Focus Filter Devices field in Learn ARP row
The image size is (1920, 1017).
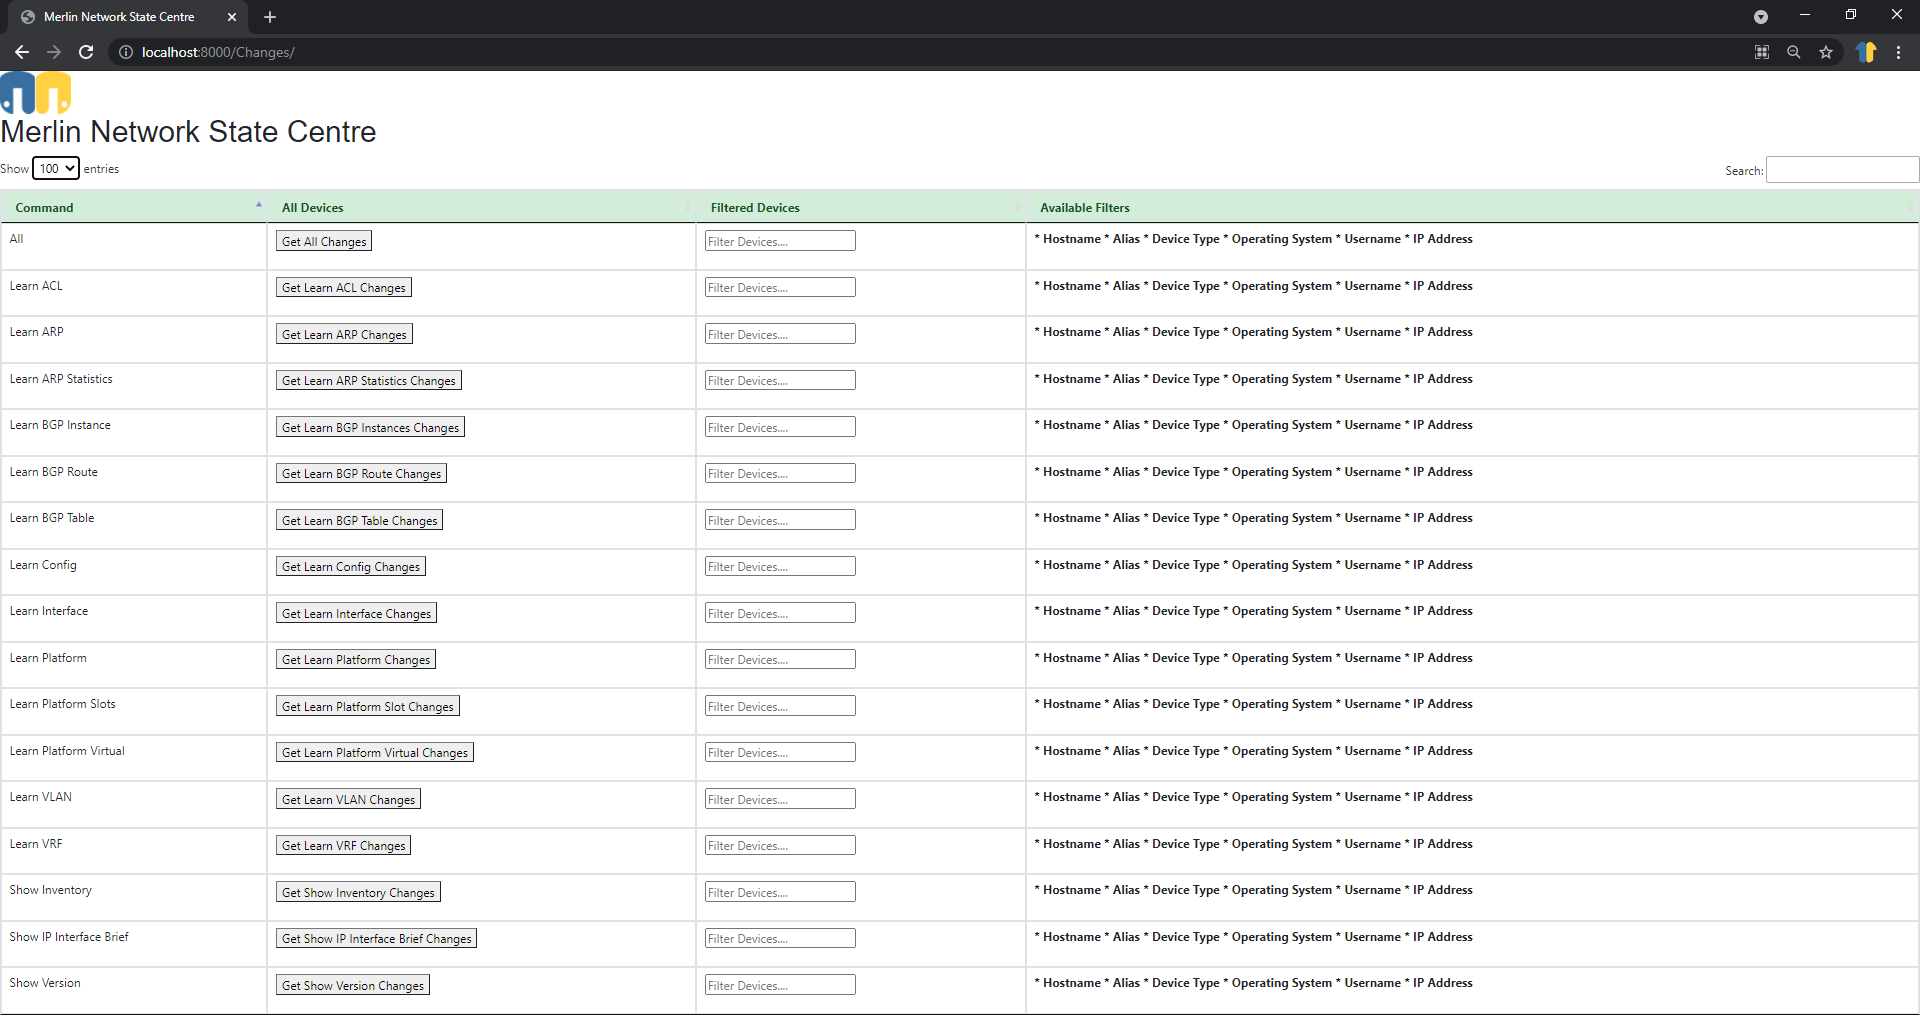pyautogui.click(x=780, y=334)
